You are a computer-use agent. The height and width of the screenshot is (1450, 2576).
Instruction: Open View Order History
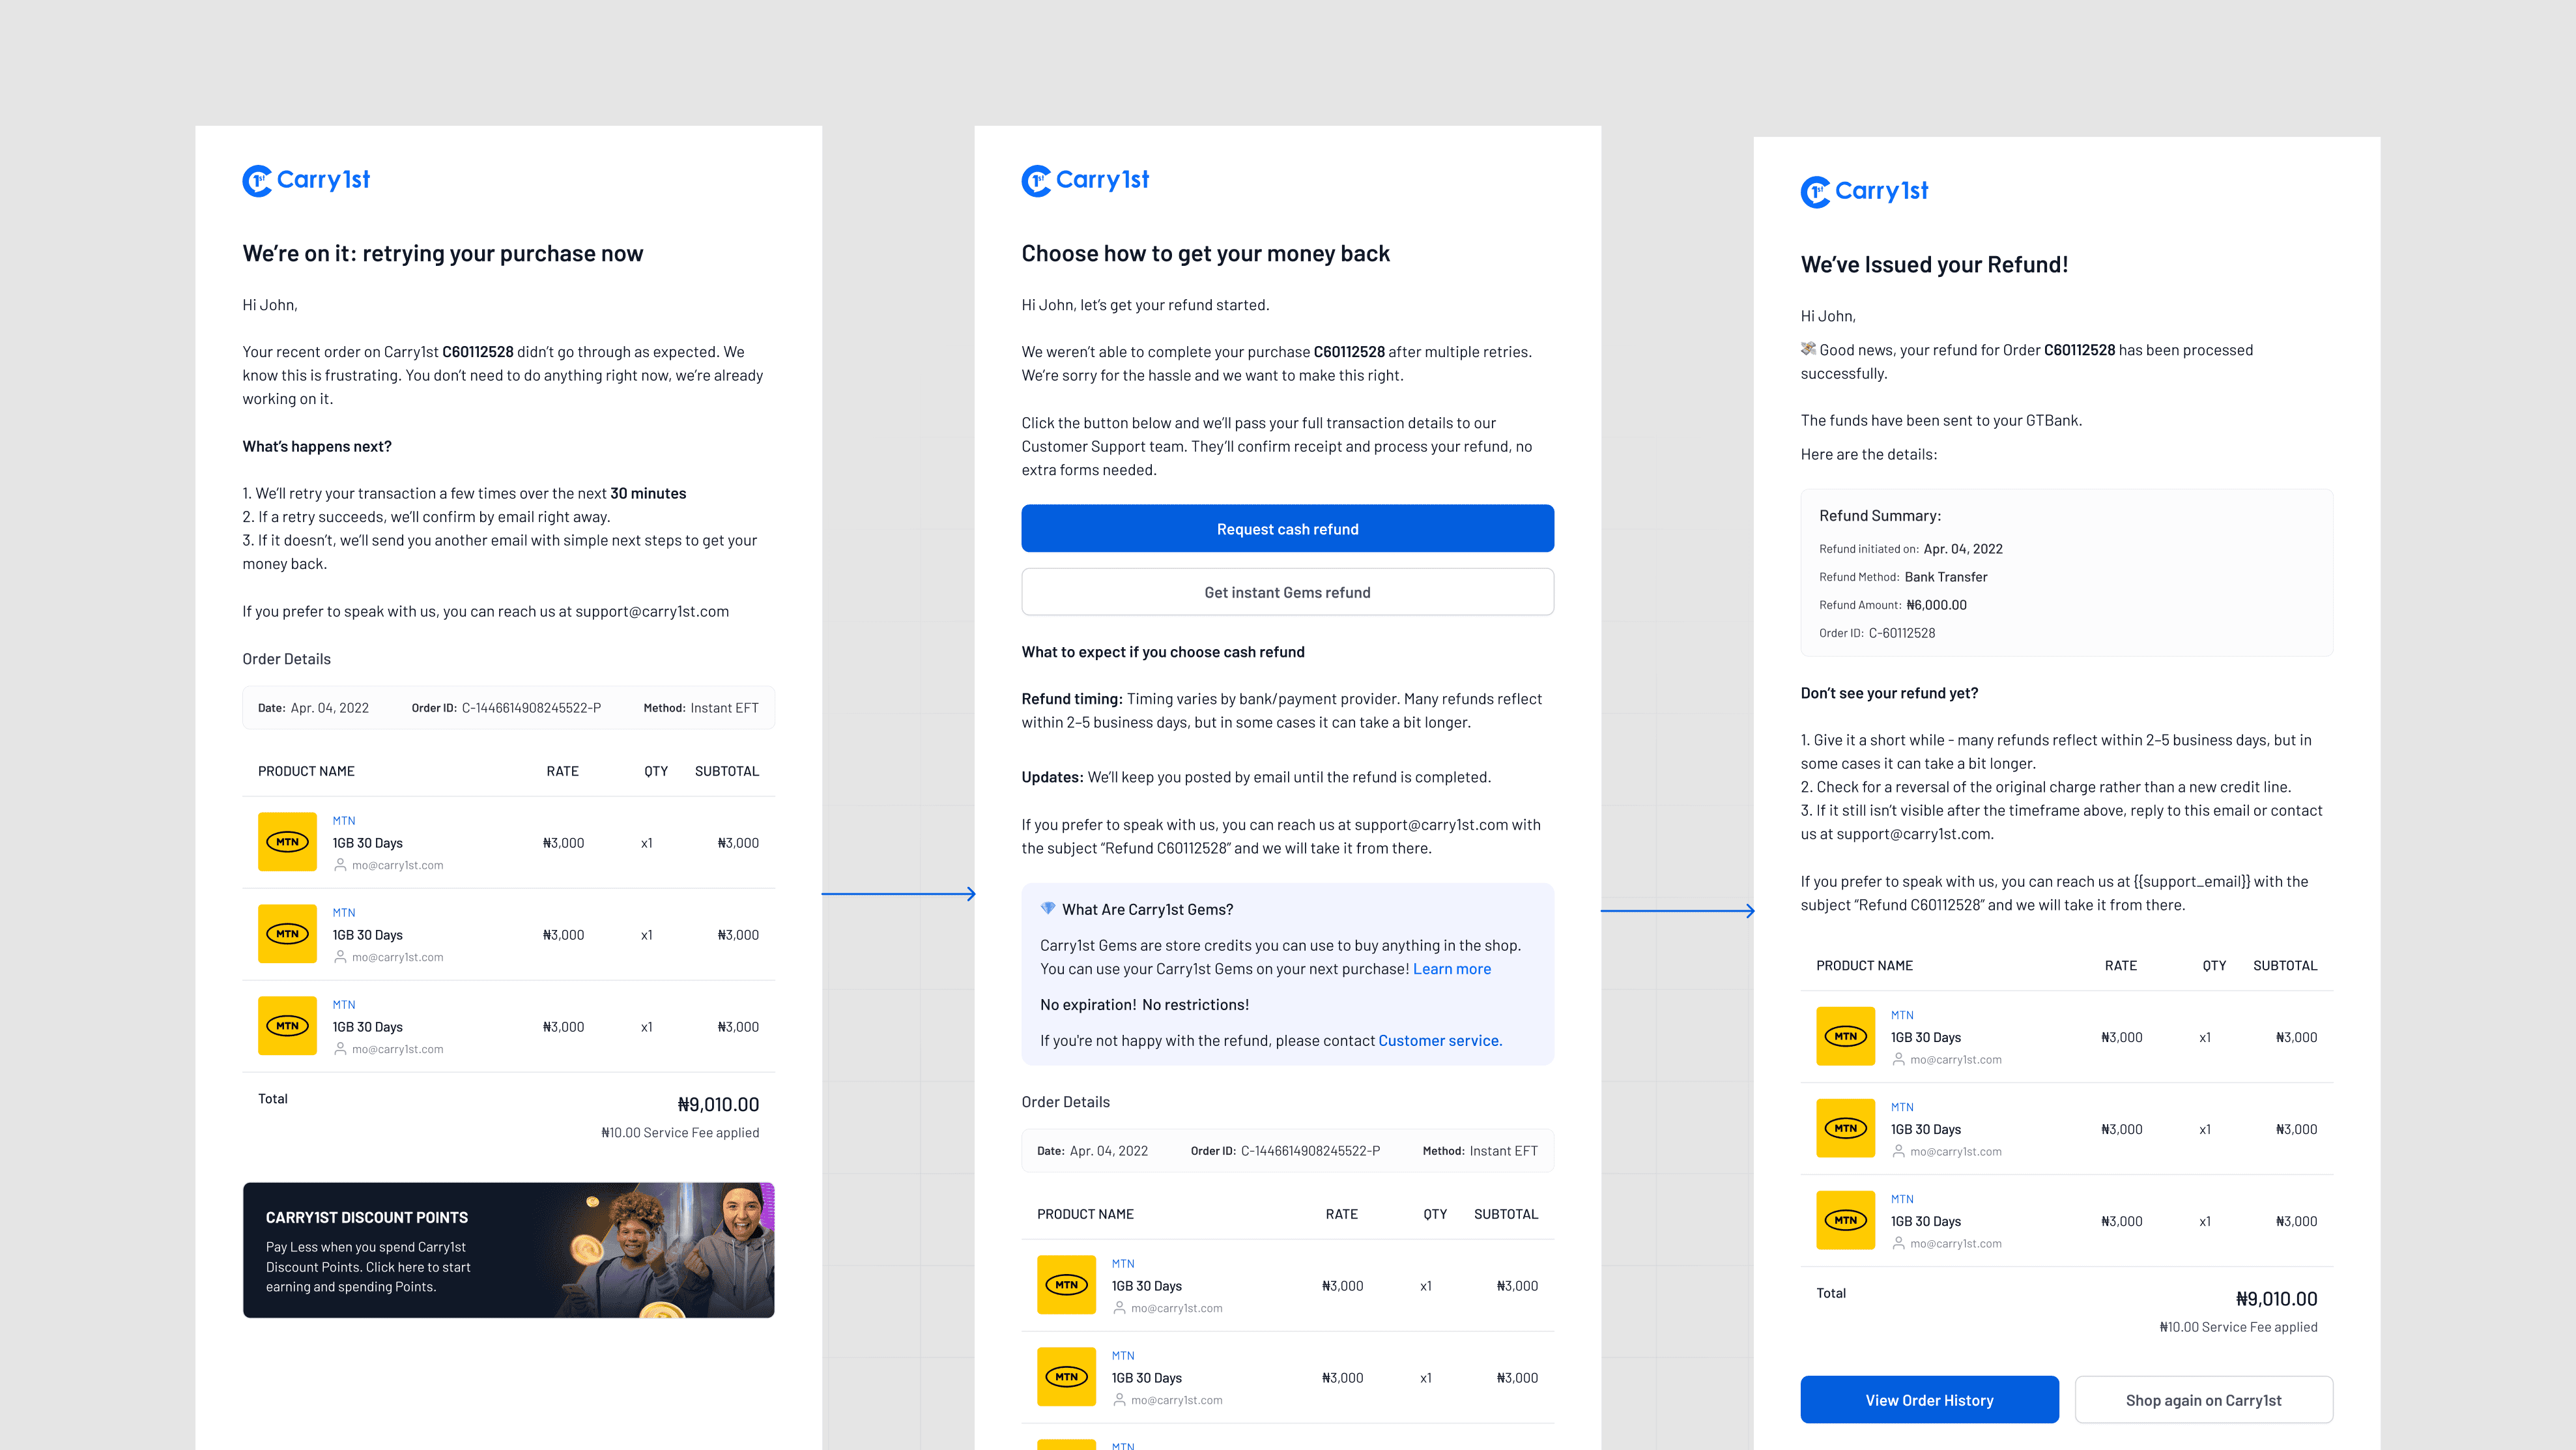coord(1929,1400)
